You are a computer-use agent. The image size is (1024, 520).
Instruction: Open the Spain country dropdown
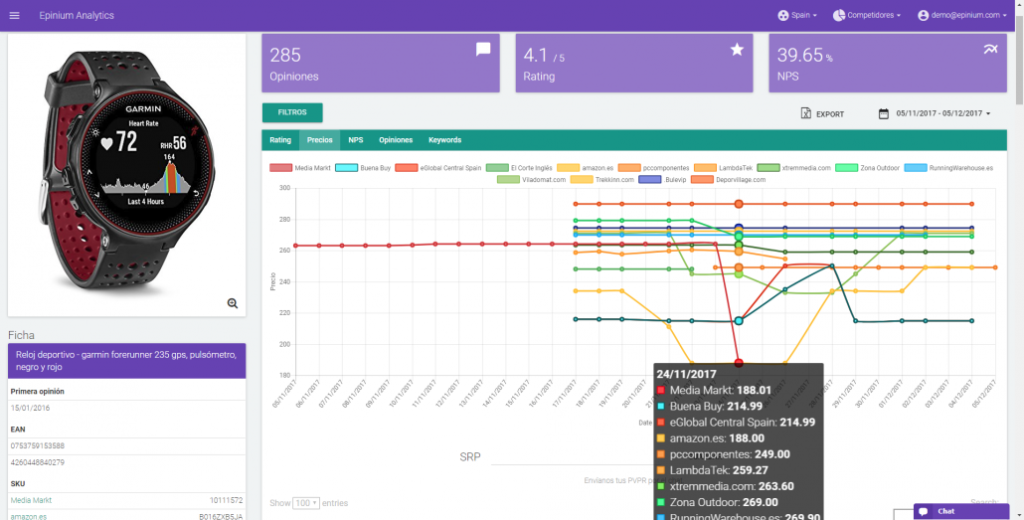coord(797,15)
